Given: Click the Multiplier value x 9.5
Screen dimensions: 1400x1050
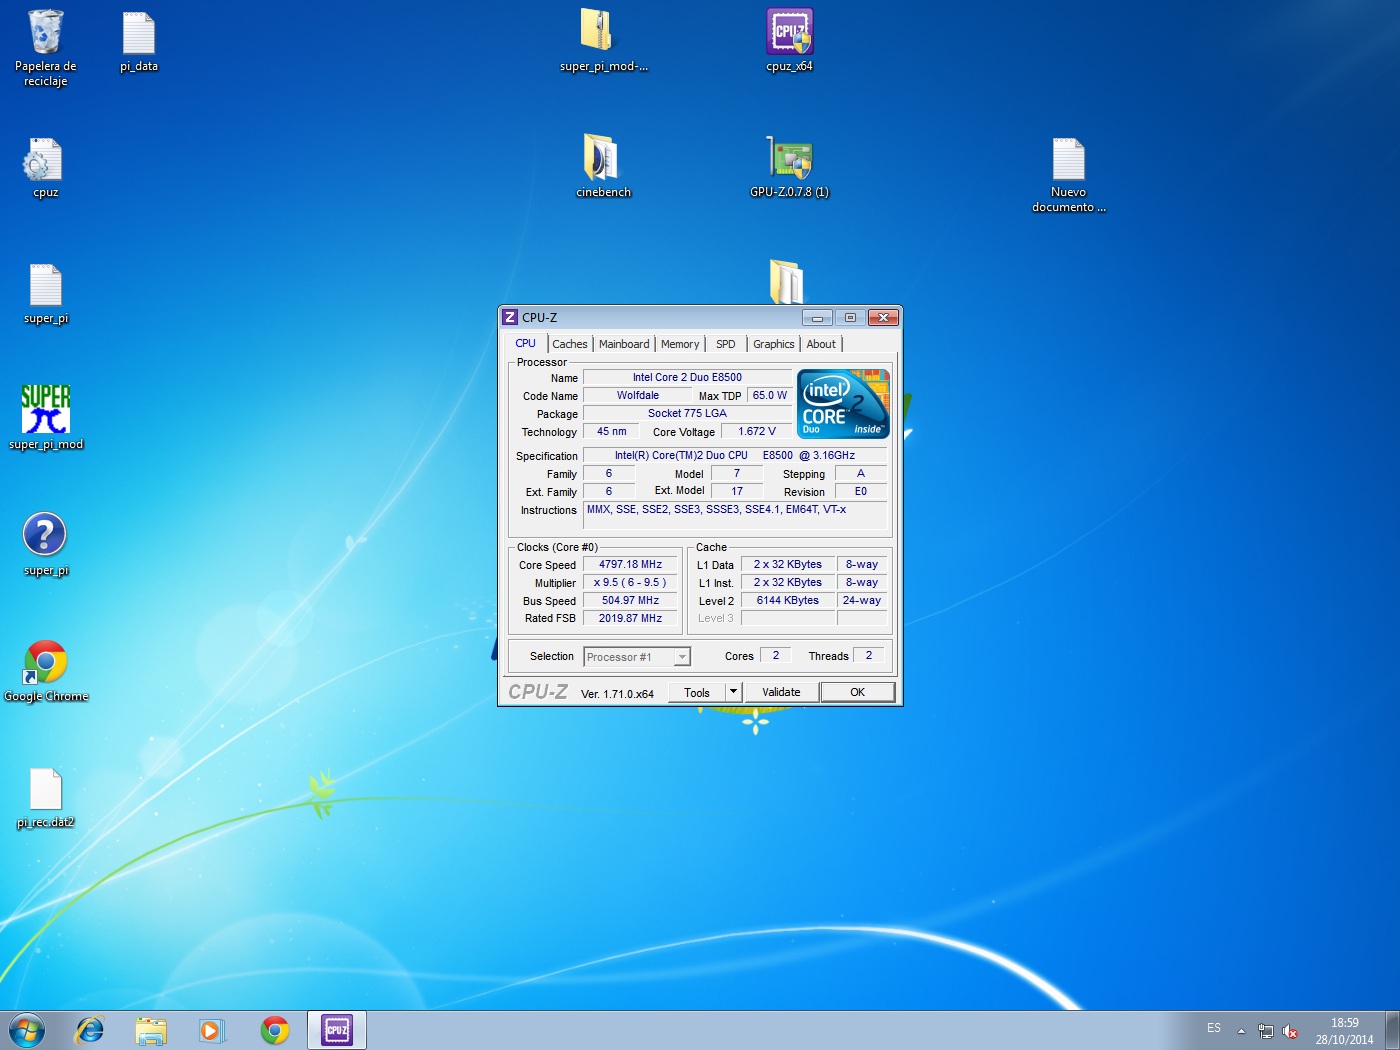Looking at the screenshot, I should click(631, 583).
